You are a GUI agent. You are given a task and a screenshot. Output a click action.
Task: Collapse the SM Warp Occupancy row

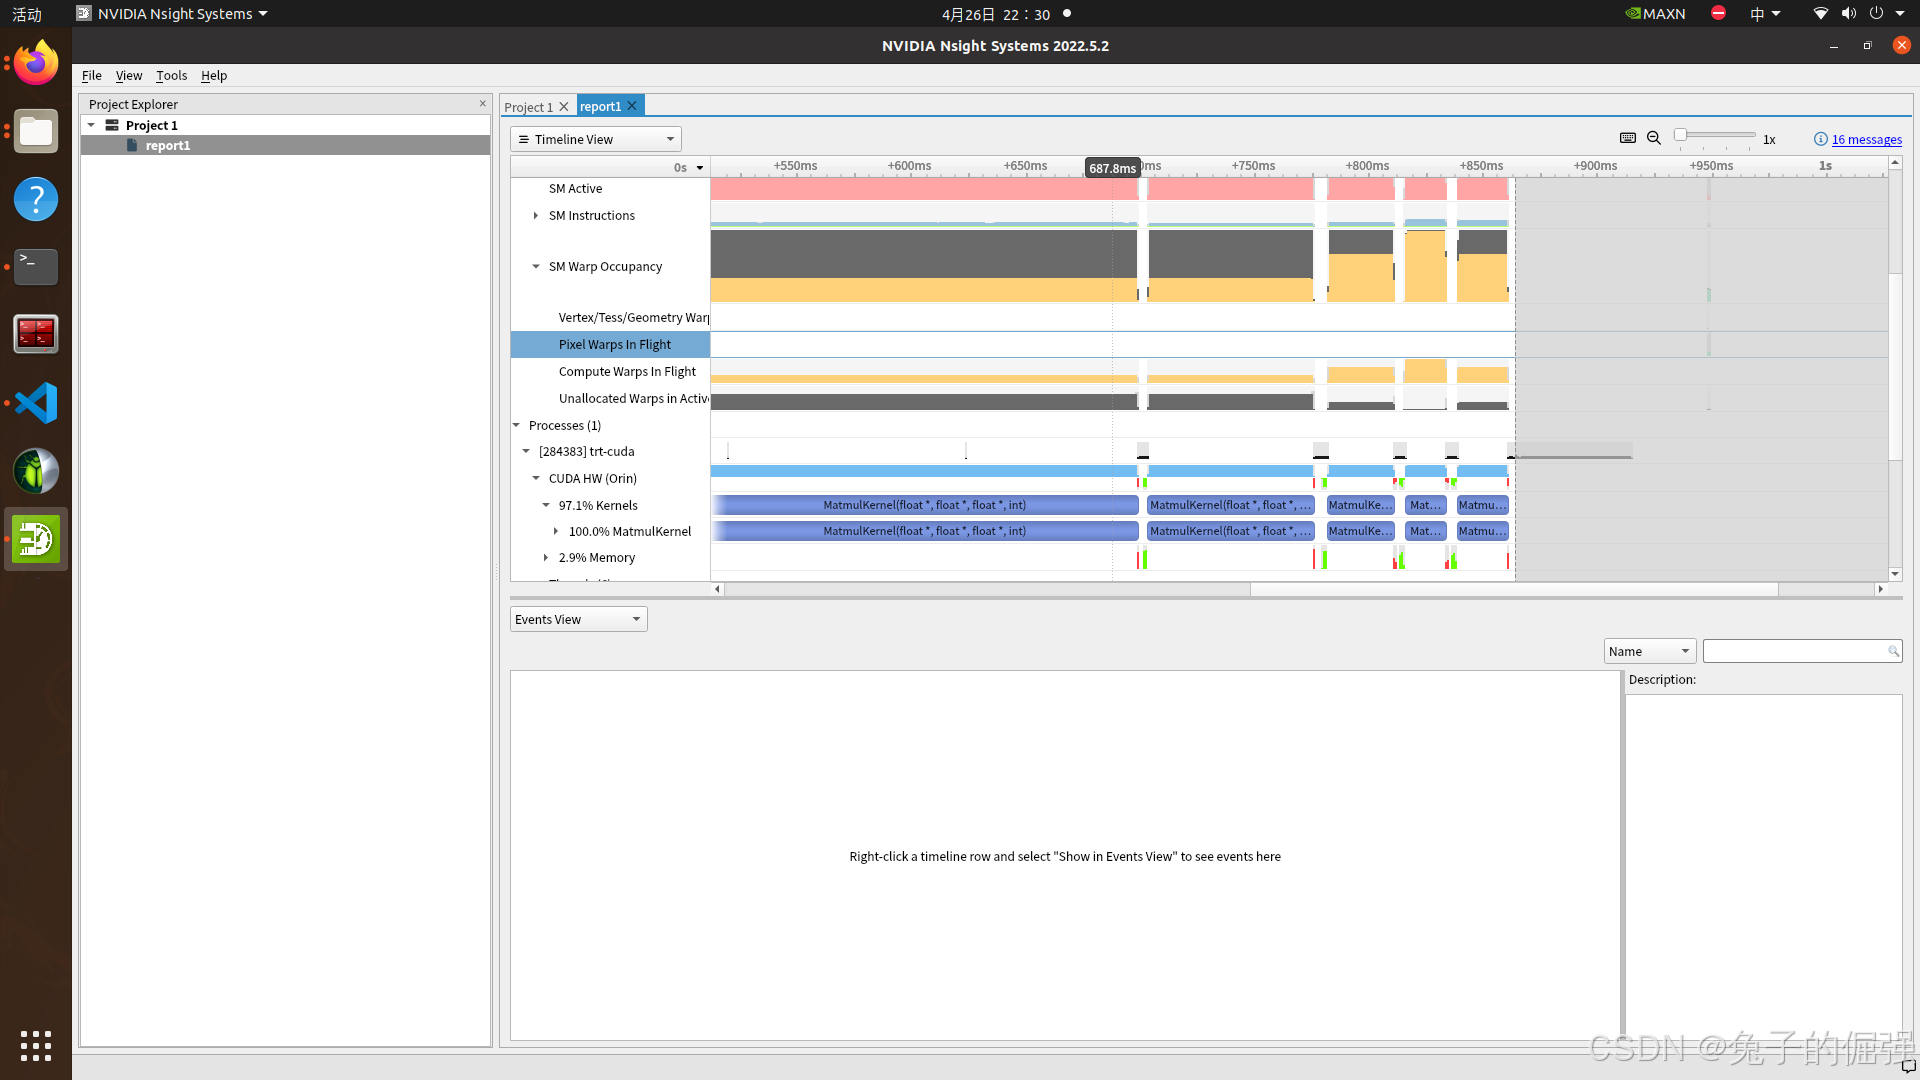coord(536,266)
